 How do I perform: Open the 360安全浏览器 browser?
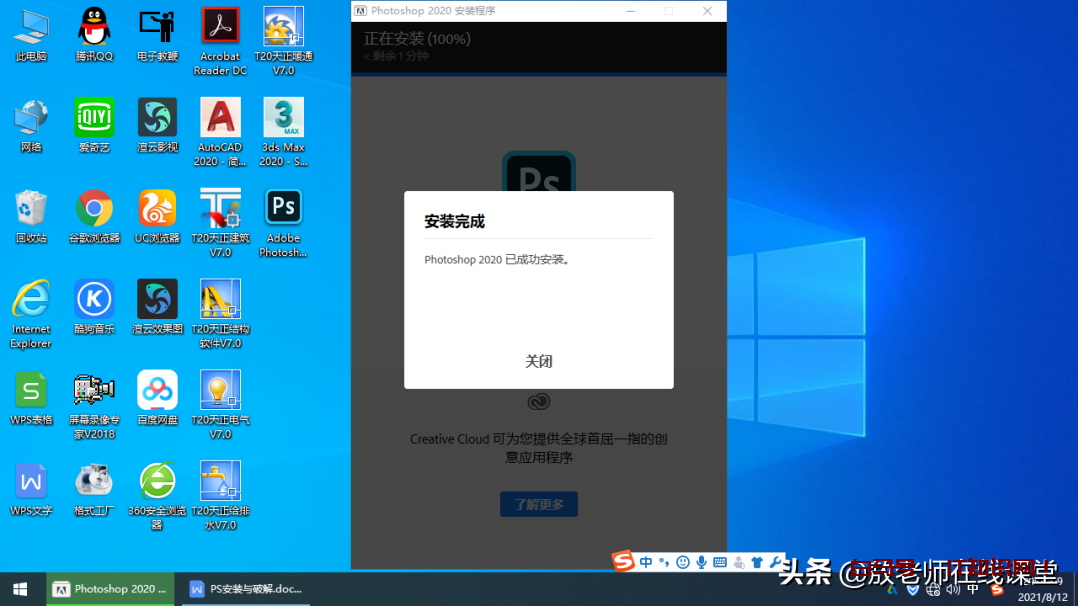click(x=157, y=478)
